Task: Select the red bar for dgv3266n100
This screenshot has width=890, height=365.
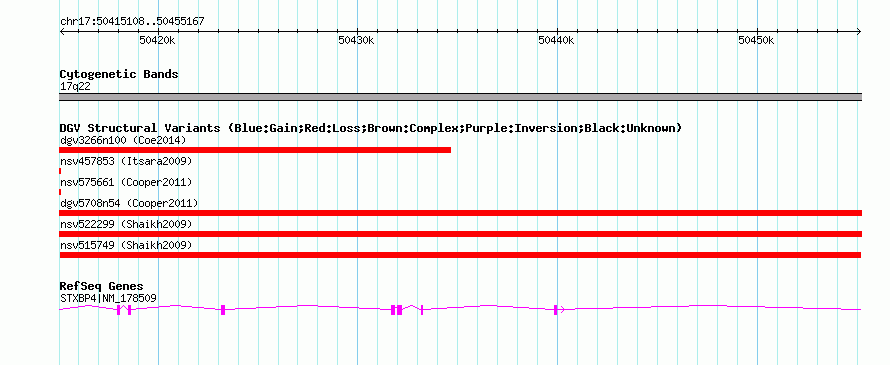Action: (x=255, y=150)
